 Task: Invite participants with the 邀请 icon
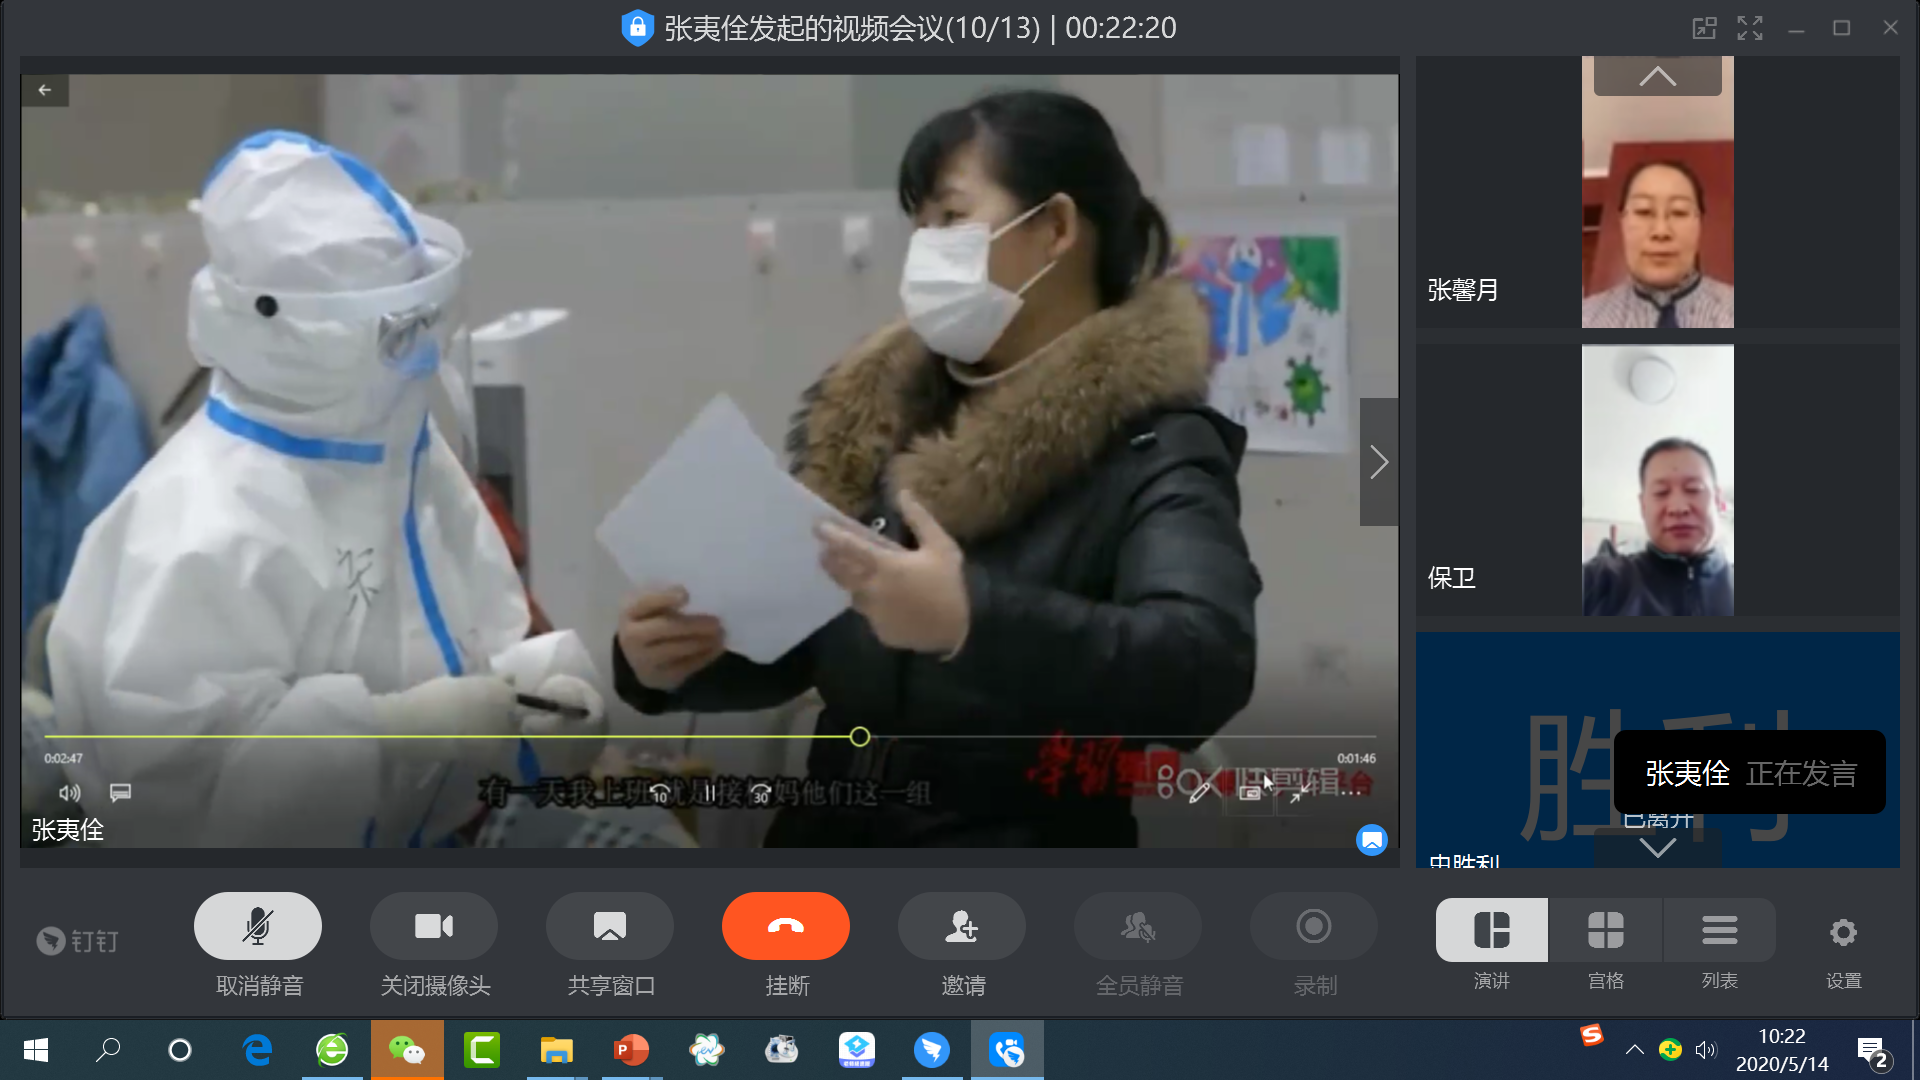pos(961,927)
